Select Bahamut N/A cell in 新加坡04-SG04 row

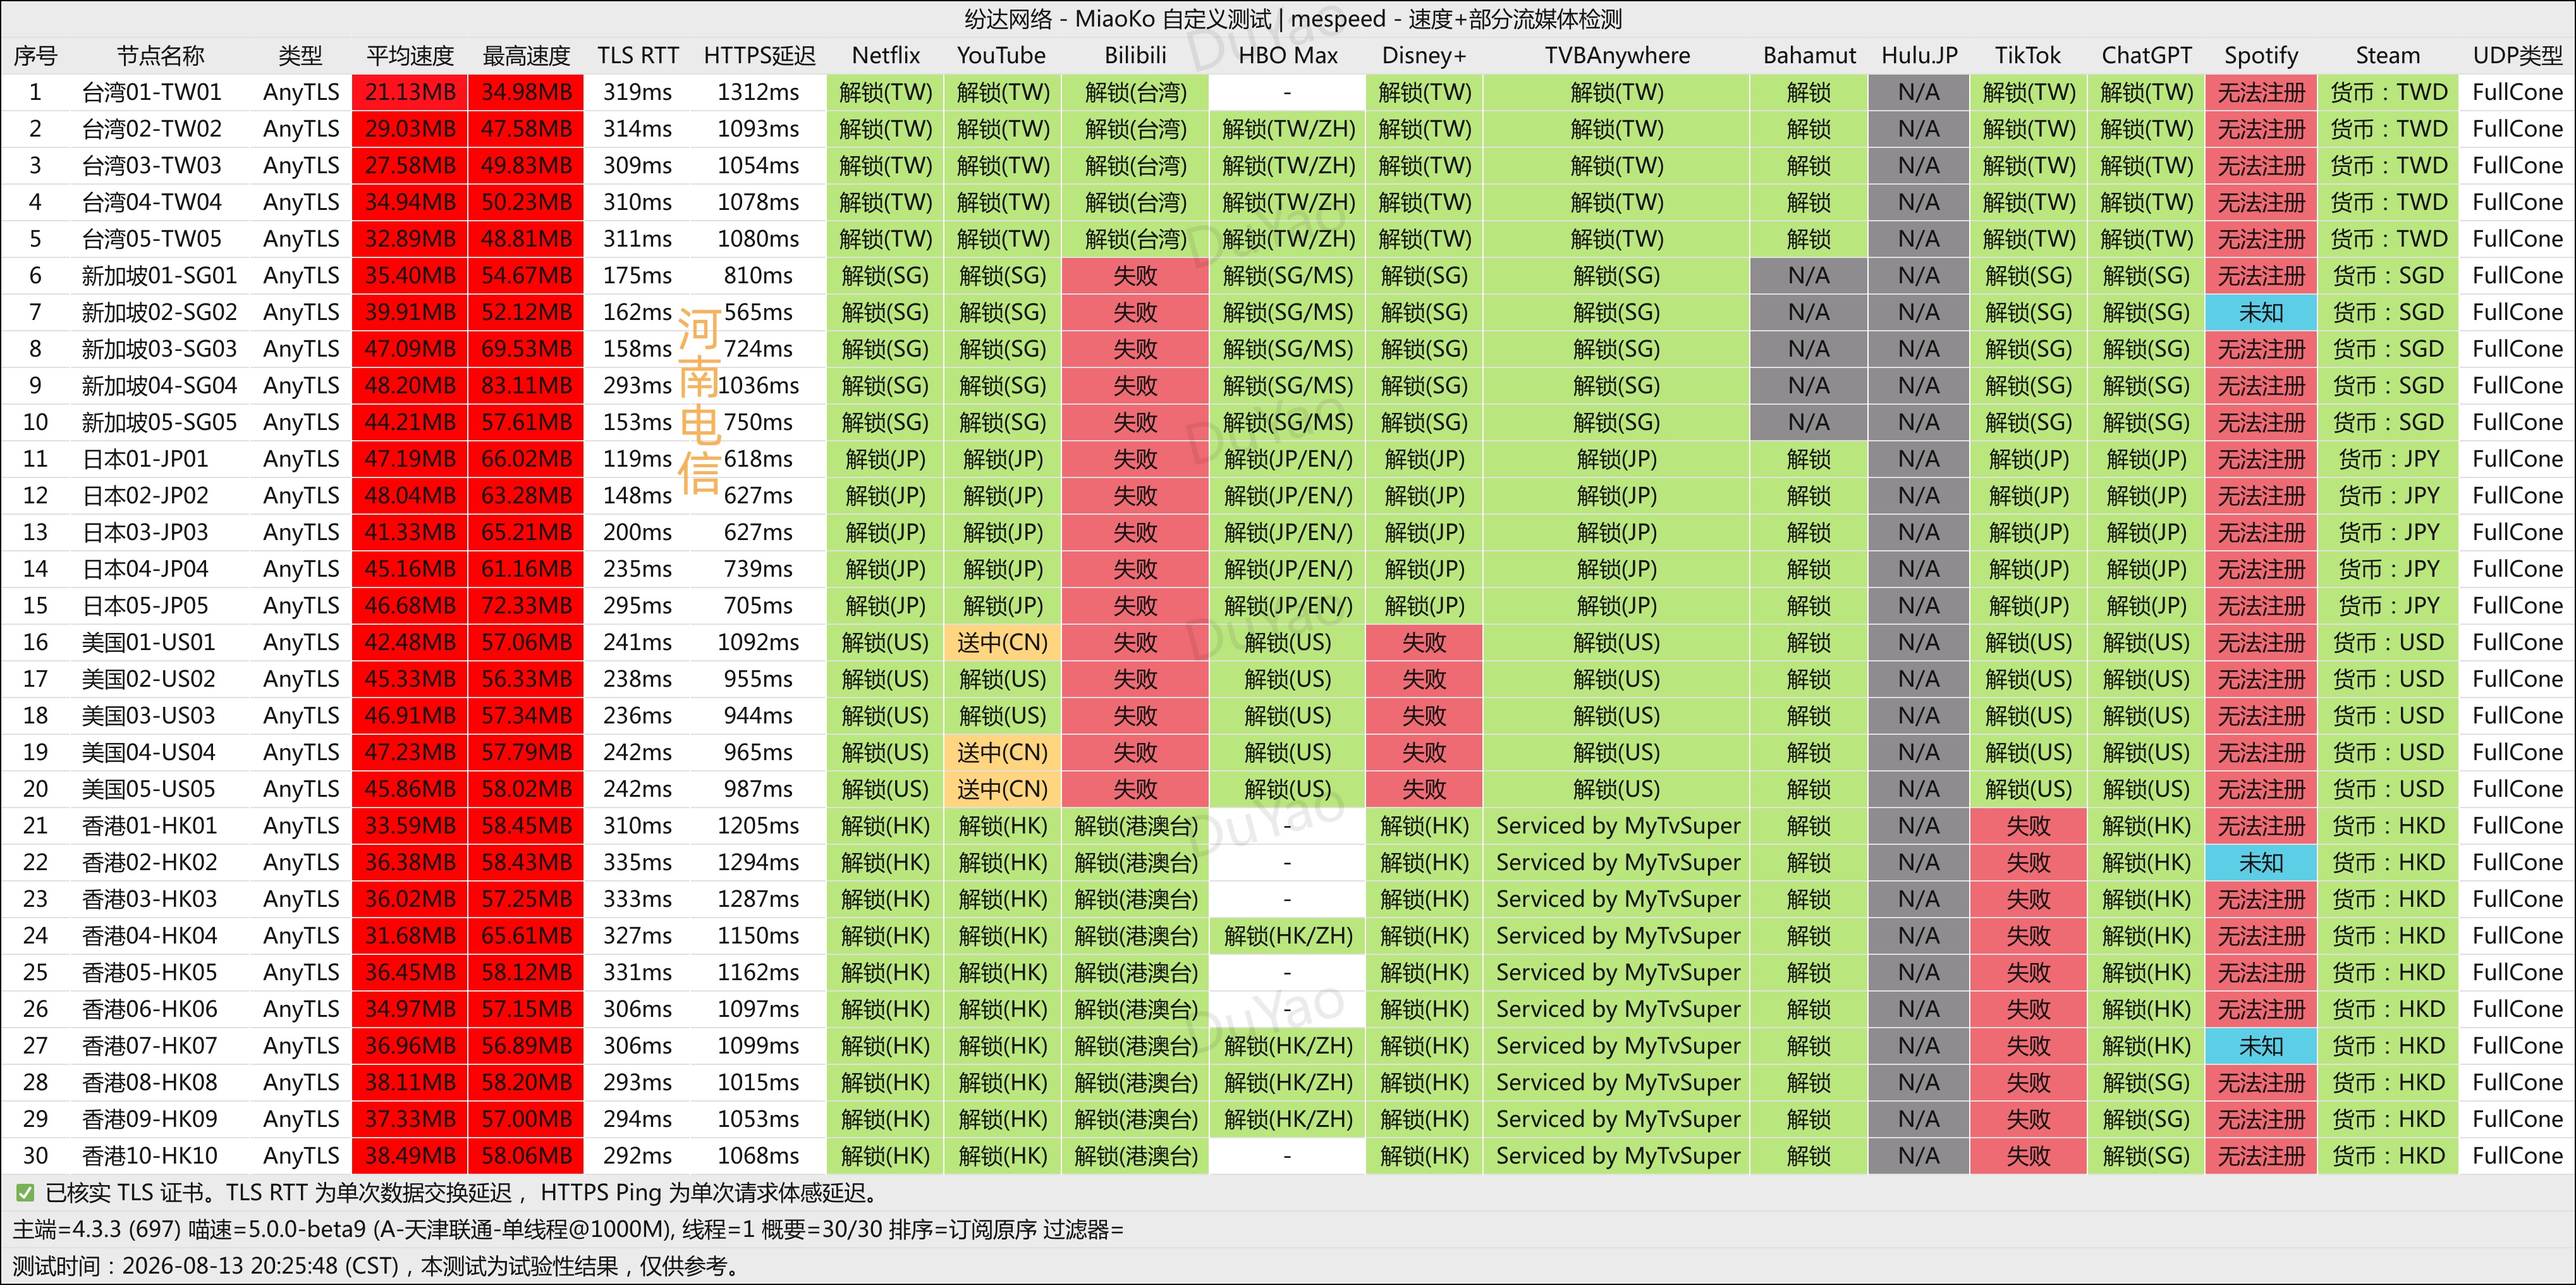[1809, 386]
